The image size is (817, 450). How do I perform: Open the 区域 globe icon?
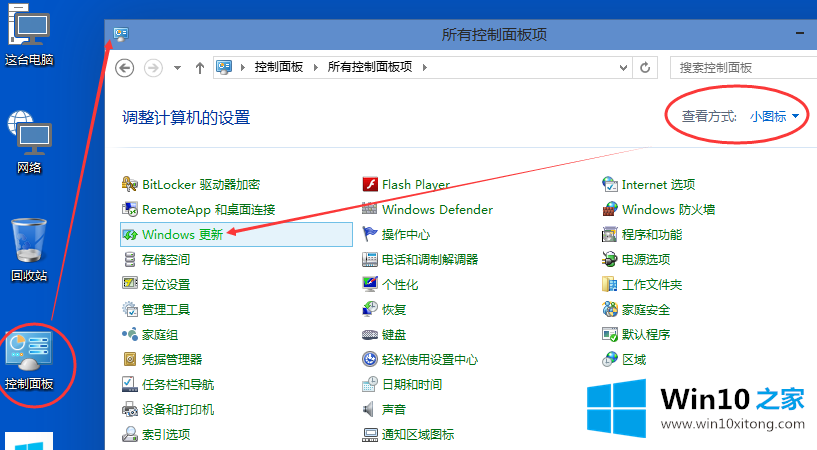[610, 359]
